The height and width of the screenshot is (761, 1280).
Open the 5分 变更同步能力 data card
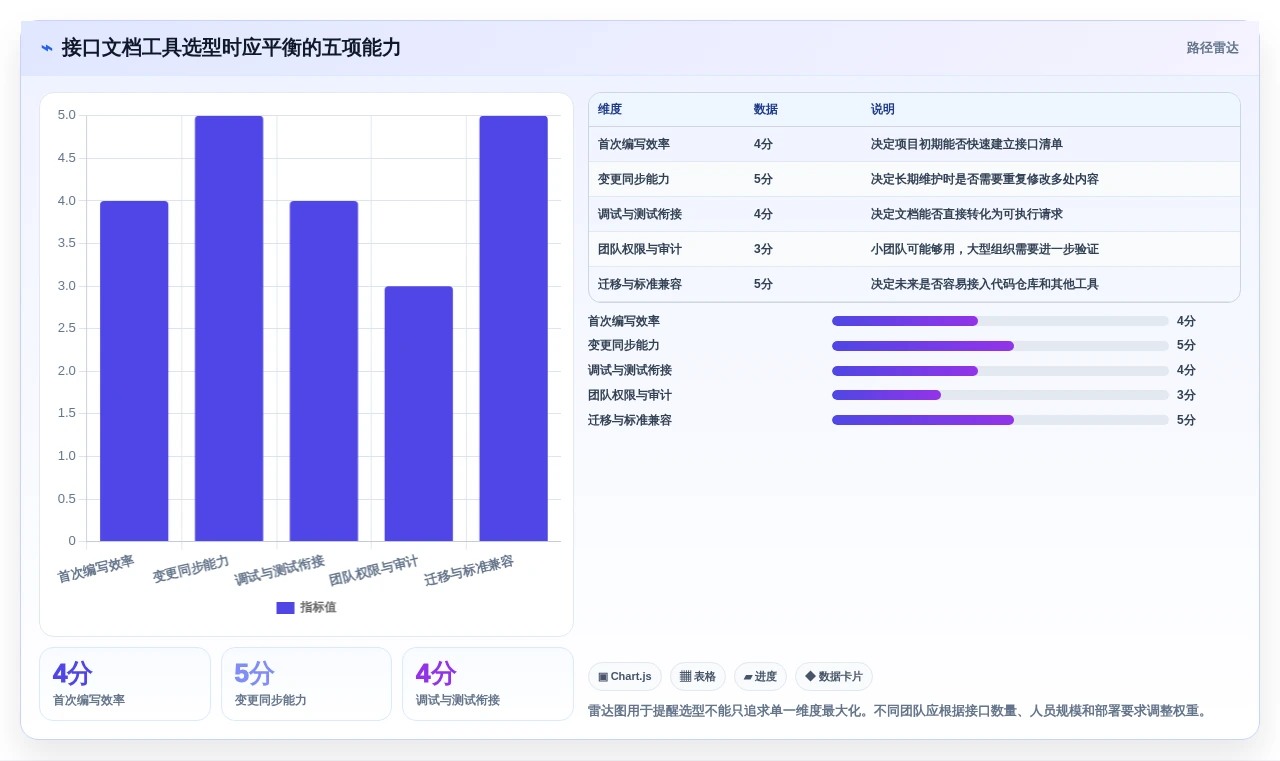click(x=306, y=684)
